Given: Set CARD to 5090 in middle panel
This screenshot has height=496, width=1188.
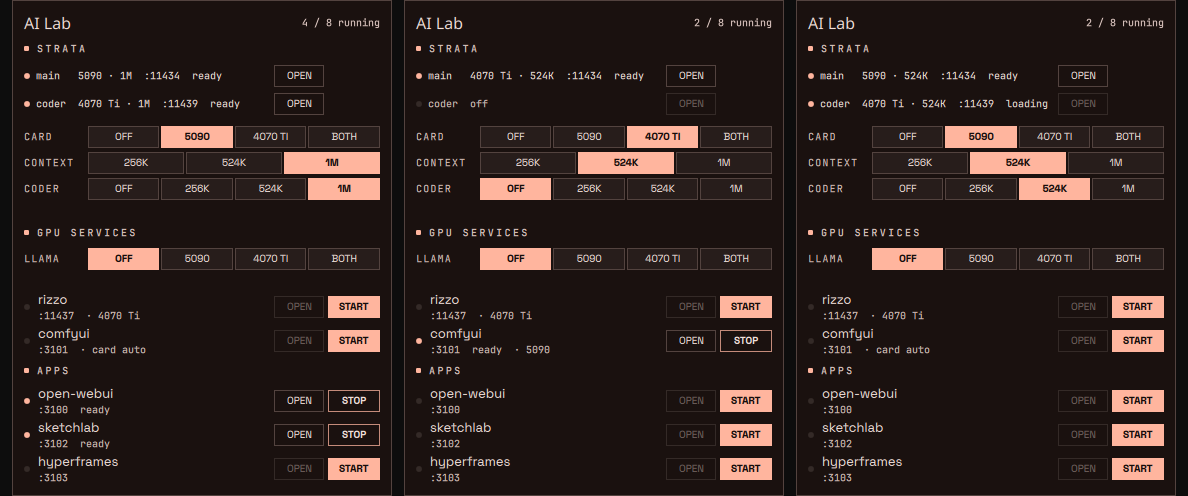Looking at the screenshot, I should [589, 137].
